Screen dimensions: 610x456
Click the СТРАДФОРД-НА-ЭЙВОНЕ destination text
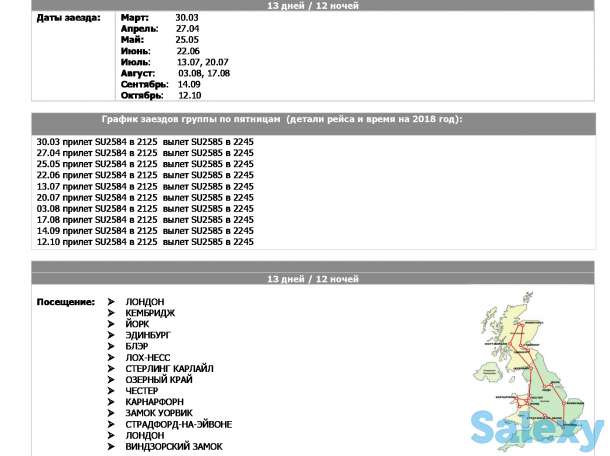(178, 424)
